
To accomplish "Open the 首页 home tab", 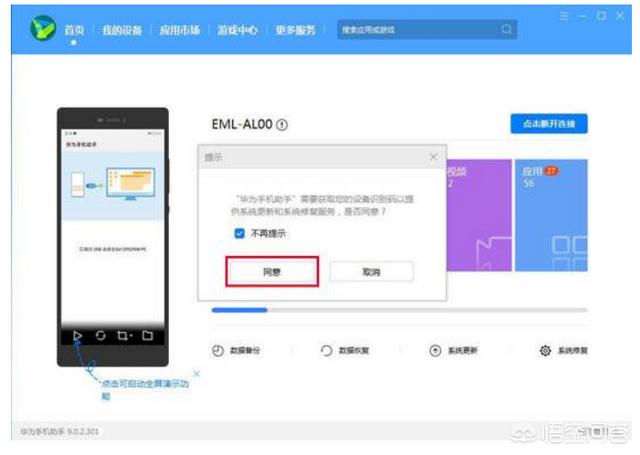I will pos(74,30).
